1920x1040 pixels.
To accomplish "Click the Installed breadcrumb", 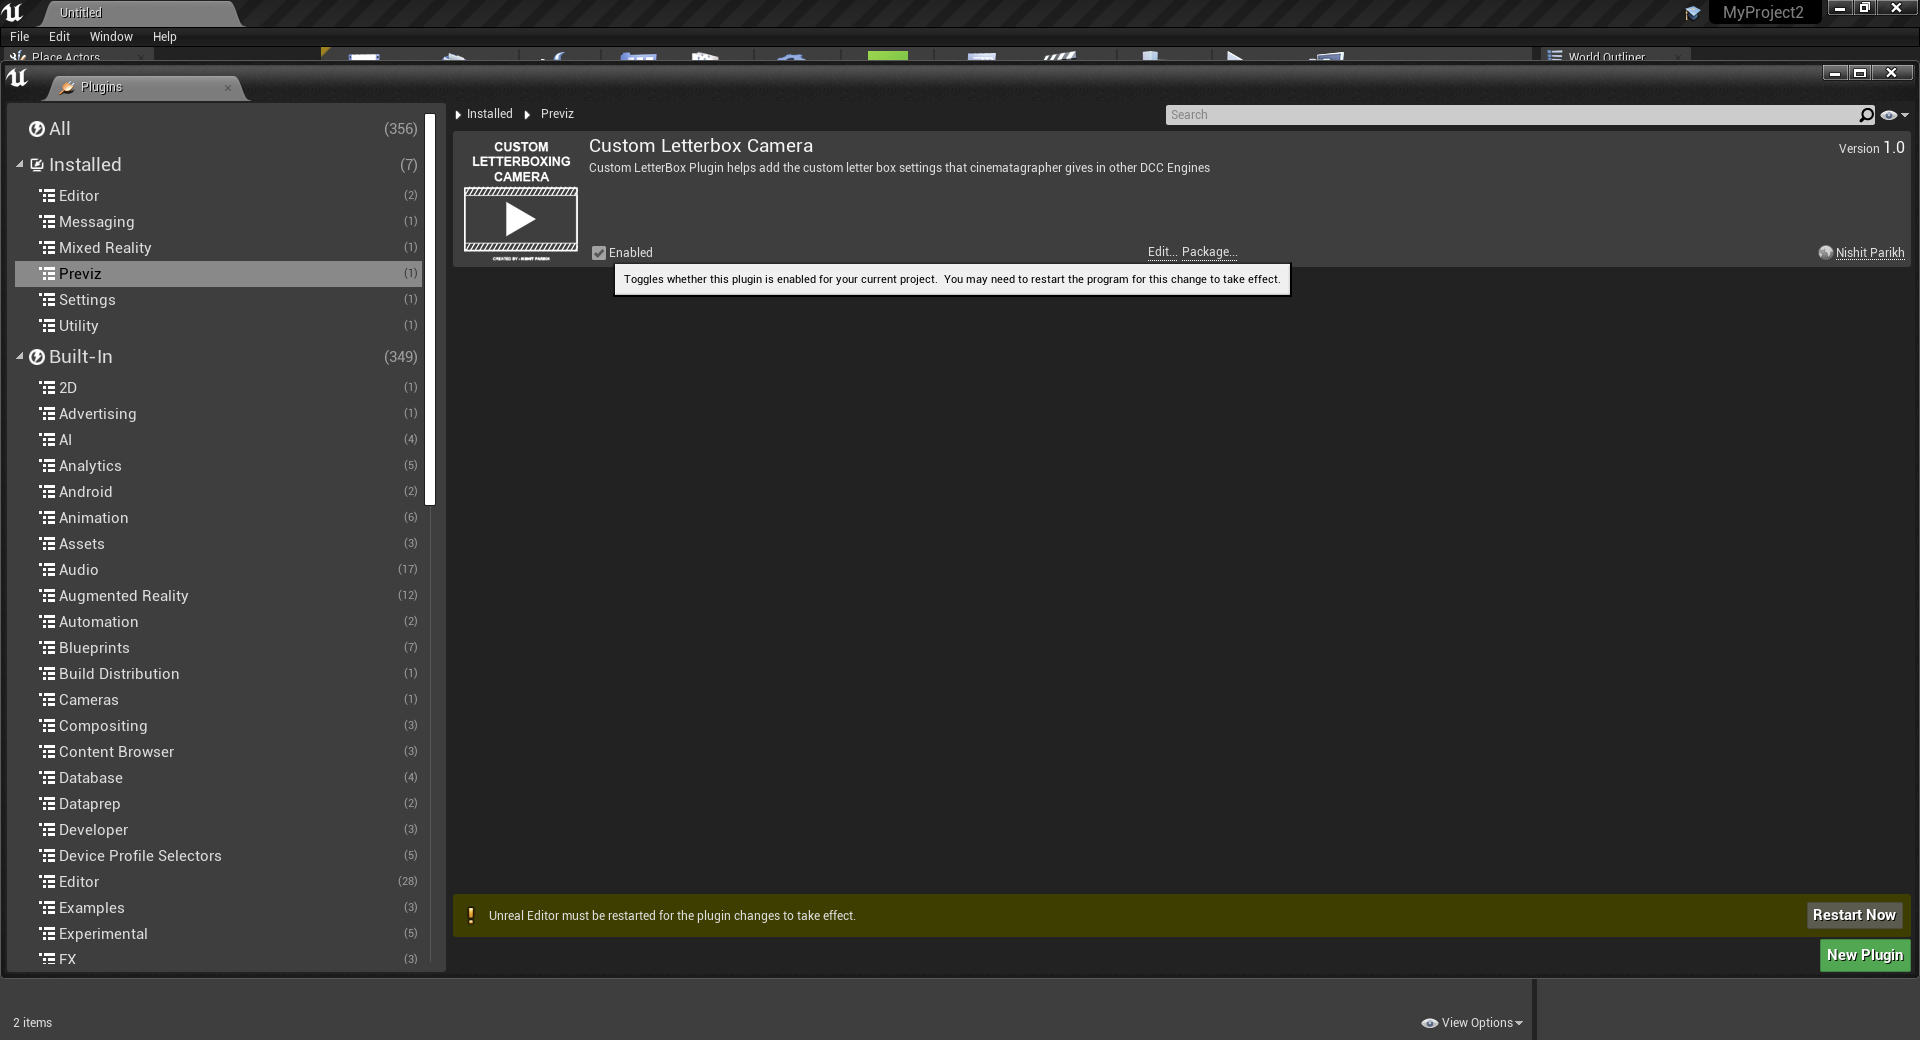I will [x=489, y=114].
